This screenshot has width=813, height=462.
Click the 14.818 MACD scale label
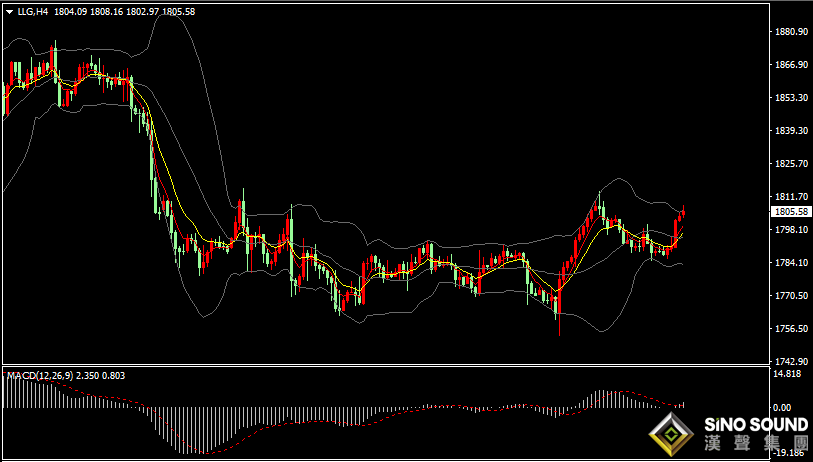coord(789,374)
